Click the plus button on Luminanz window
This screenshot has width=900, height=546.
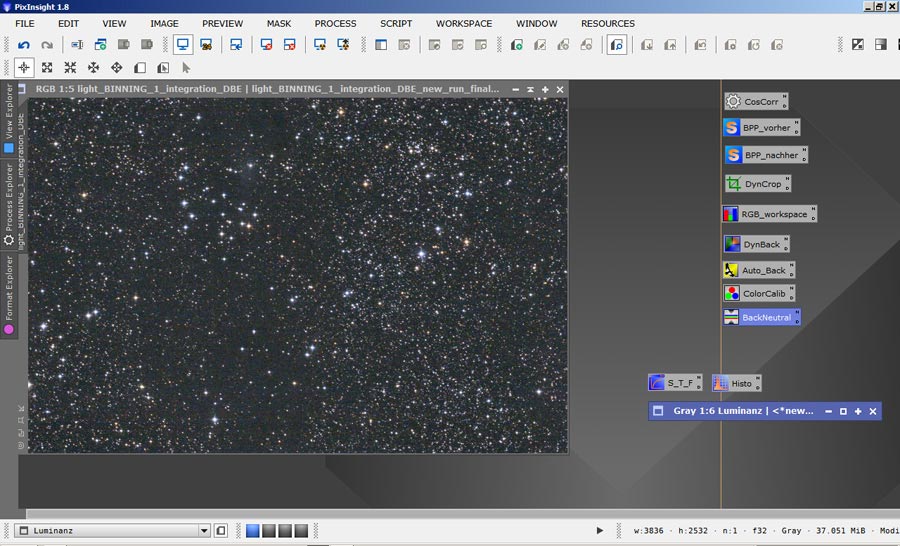[858, 411]
